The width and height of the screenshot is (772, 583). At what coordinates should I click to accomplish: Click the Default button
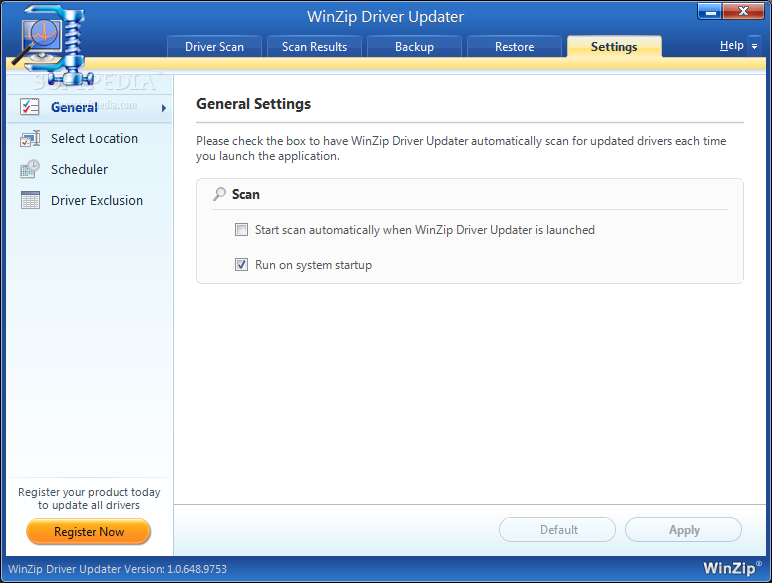tap(557, 530)
